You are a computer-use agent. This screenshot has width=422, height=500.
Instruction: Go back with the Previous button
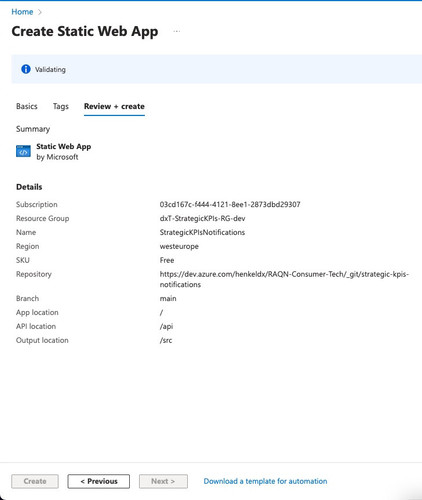(x=99, y=481)
